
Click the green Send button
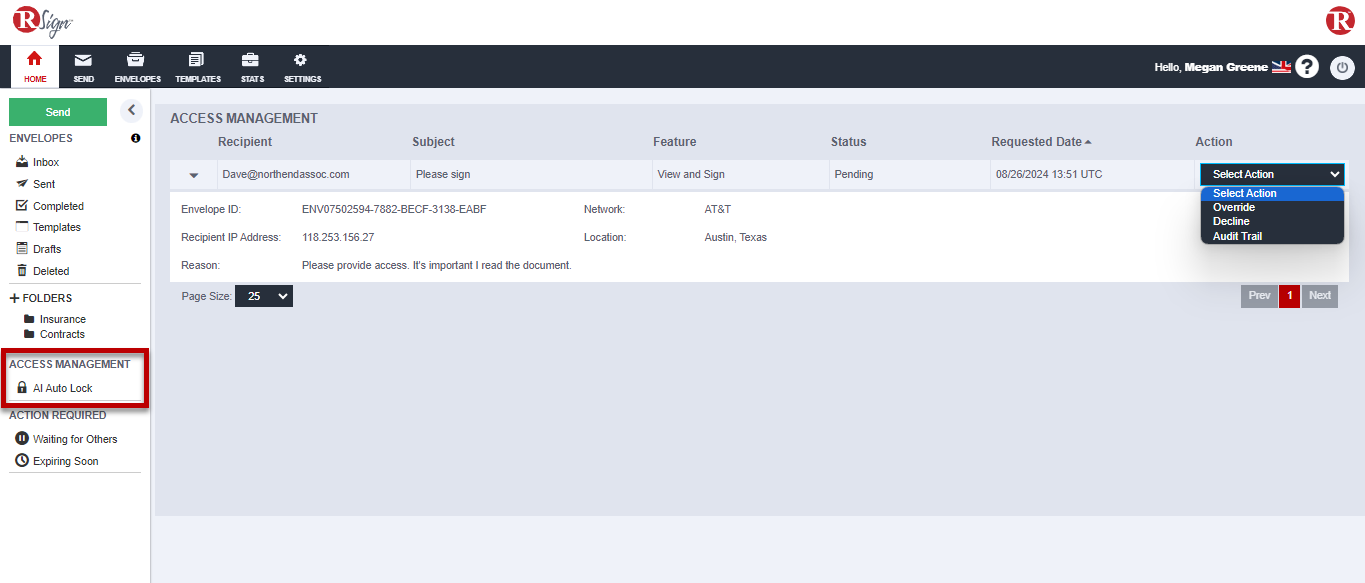coord(57,111)
